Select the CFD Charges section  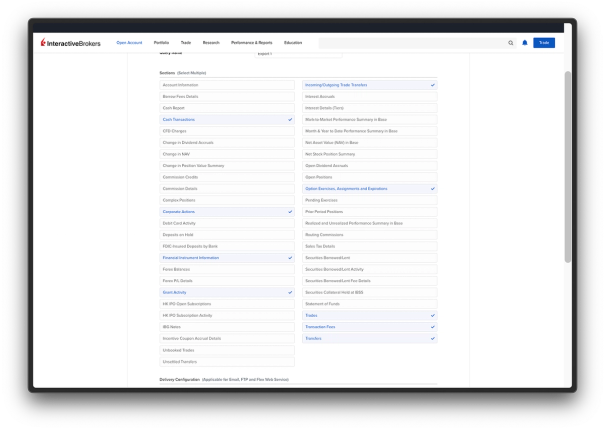pyautogui.click(x=227, y=131)
